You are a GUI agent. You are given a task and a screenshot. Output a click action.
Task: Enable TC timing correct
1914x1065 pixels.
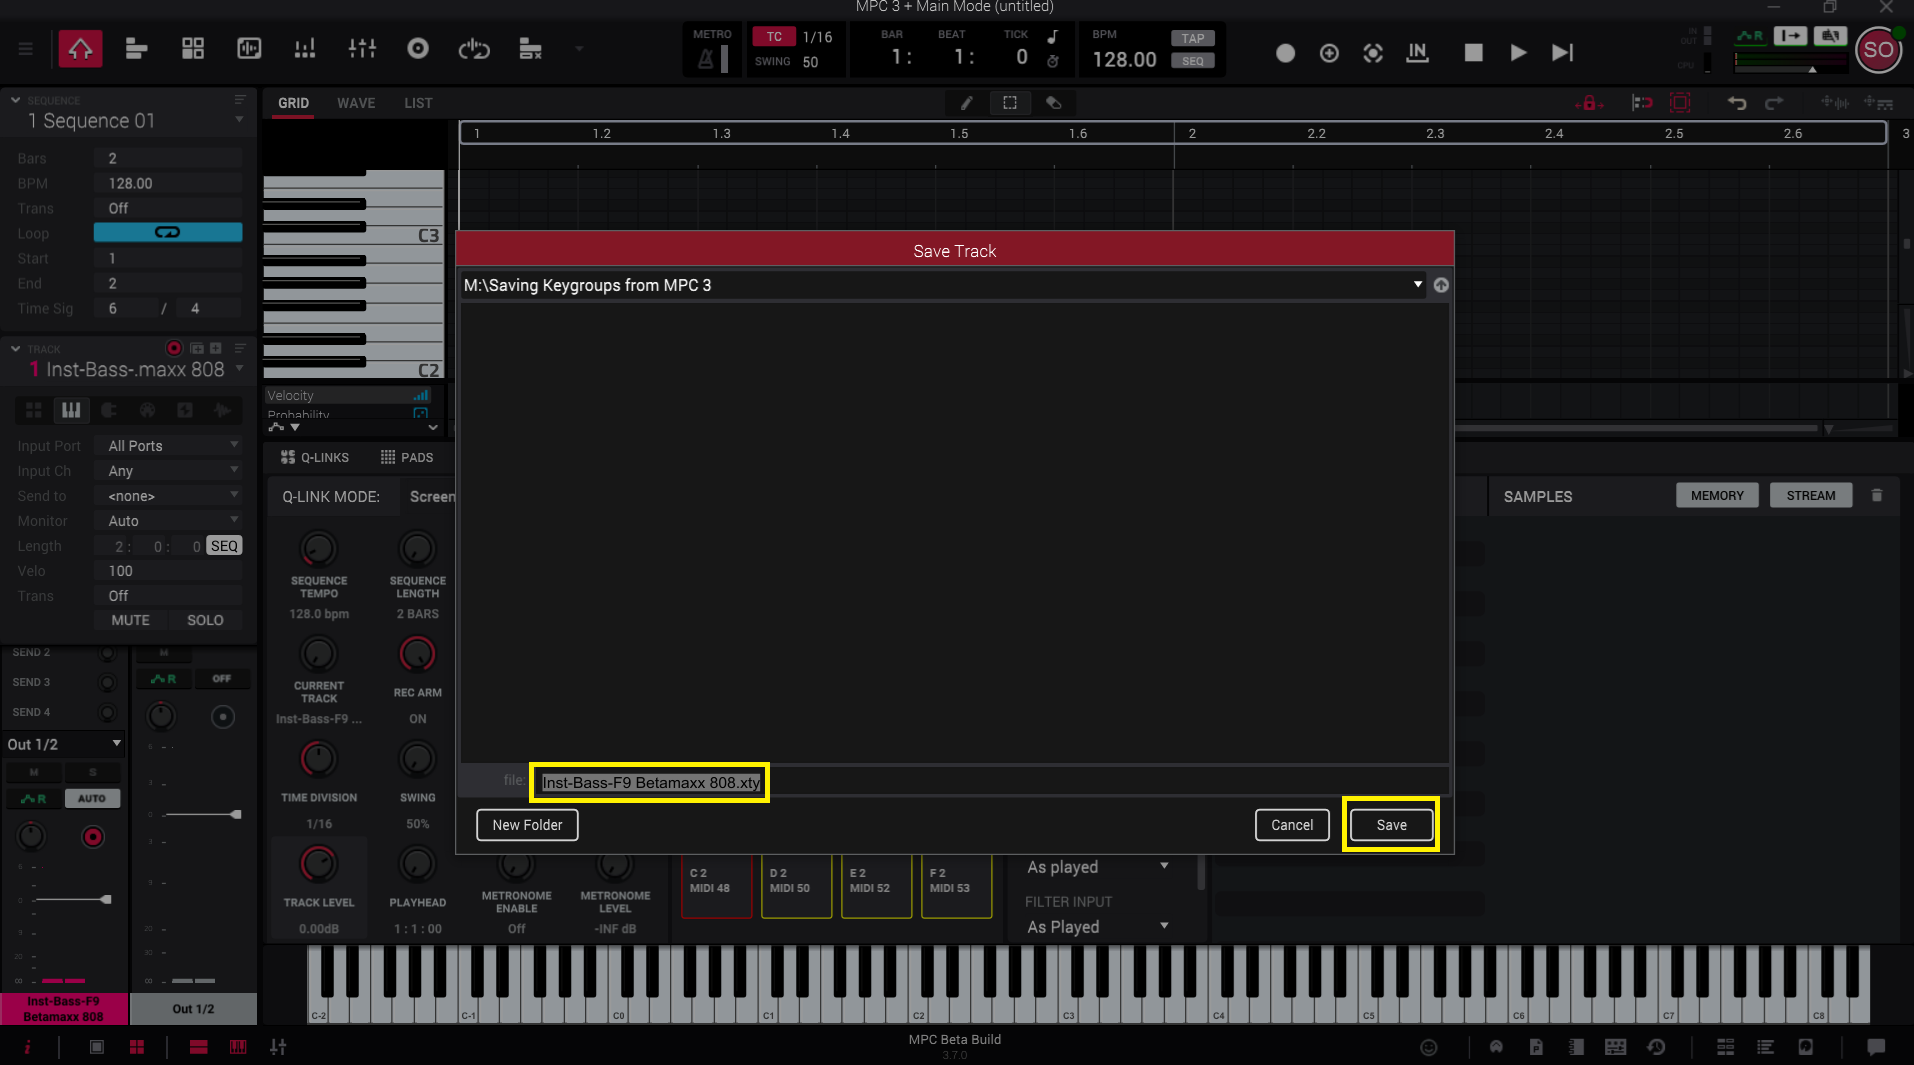(x=774, y=37)
